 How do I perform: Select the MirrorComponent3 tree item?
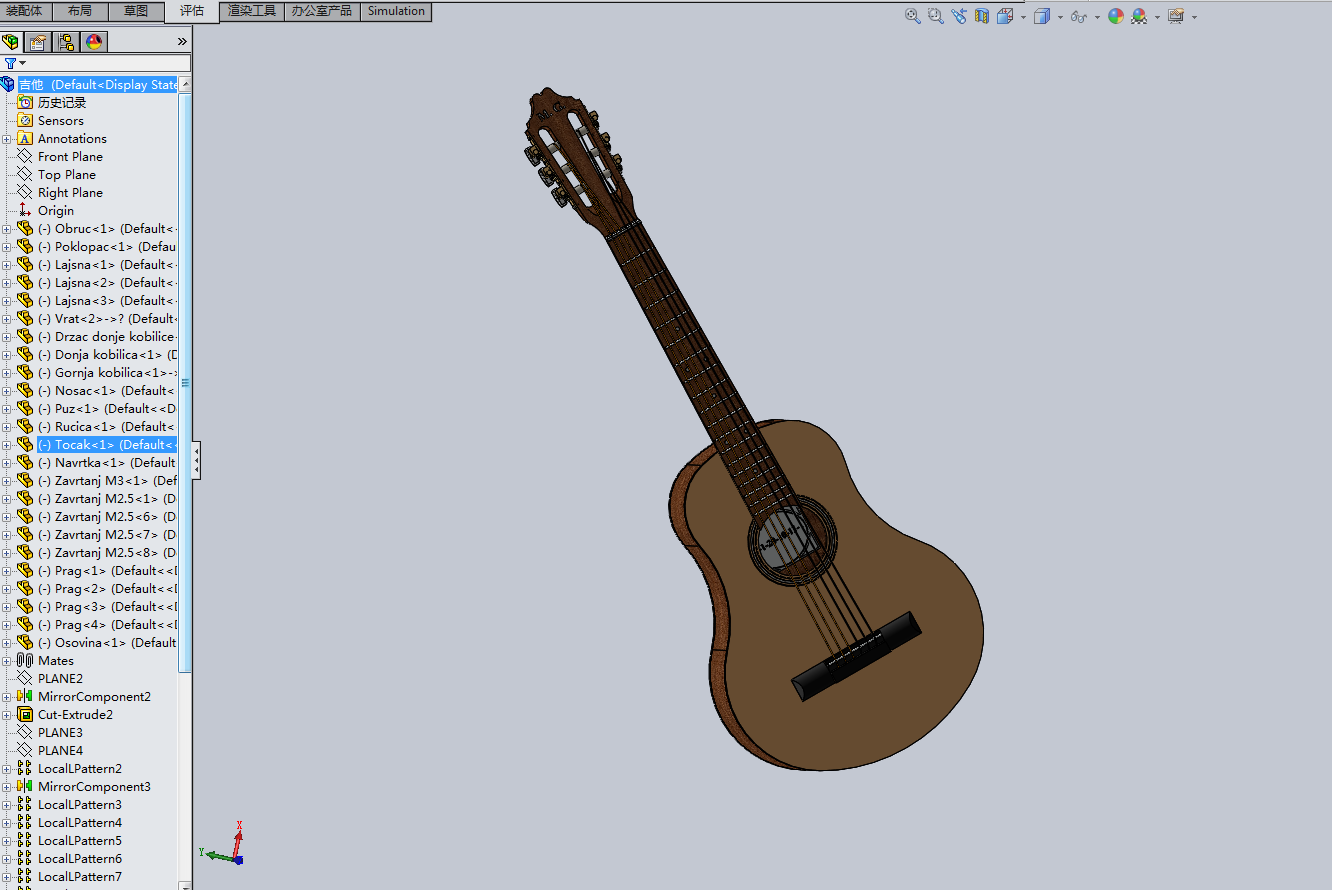(x=94, y=787)
